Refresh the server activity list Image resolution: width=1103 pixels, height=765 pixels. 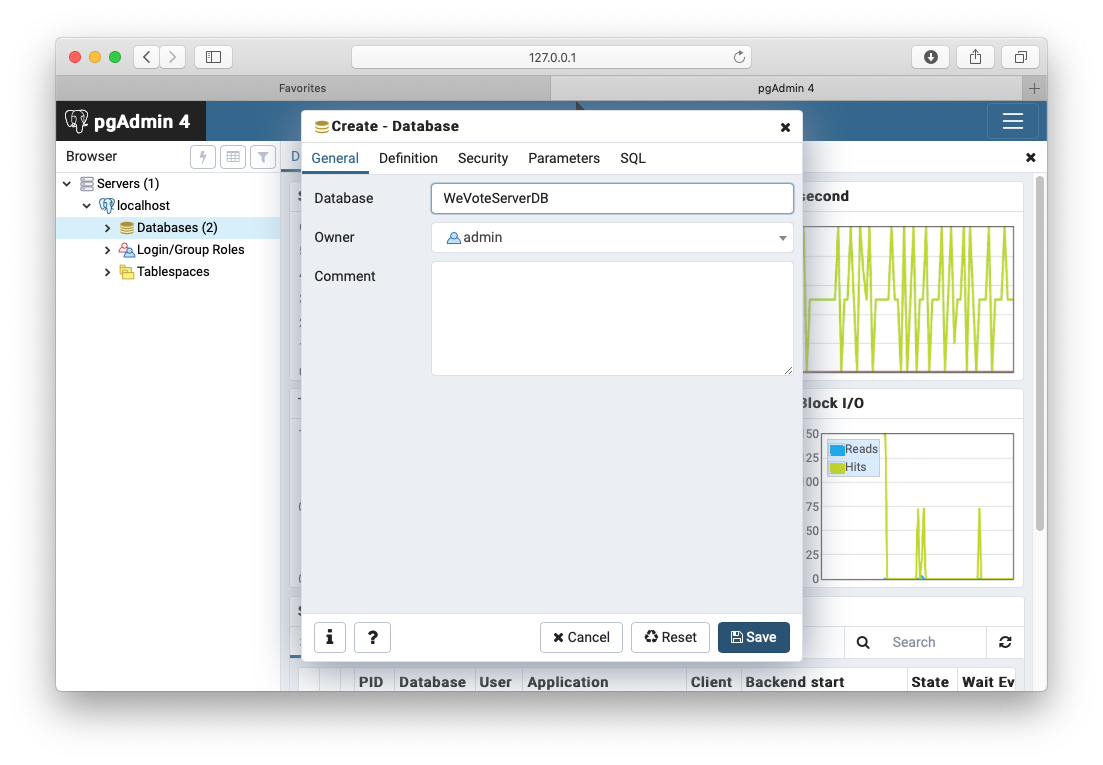point(1005,642)
